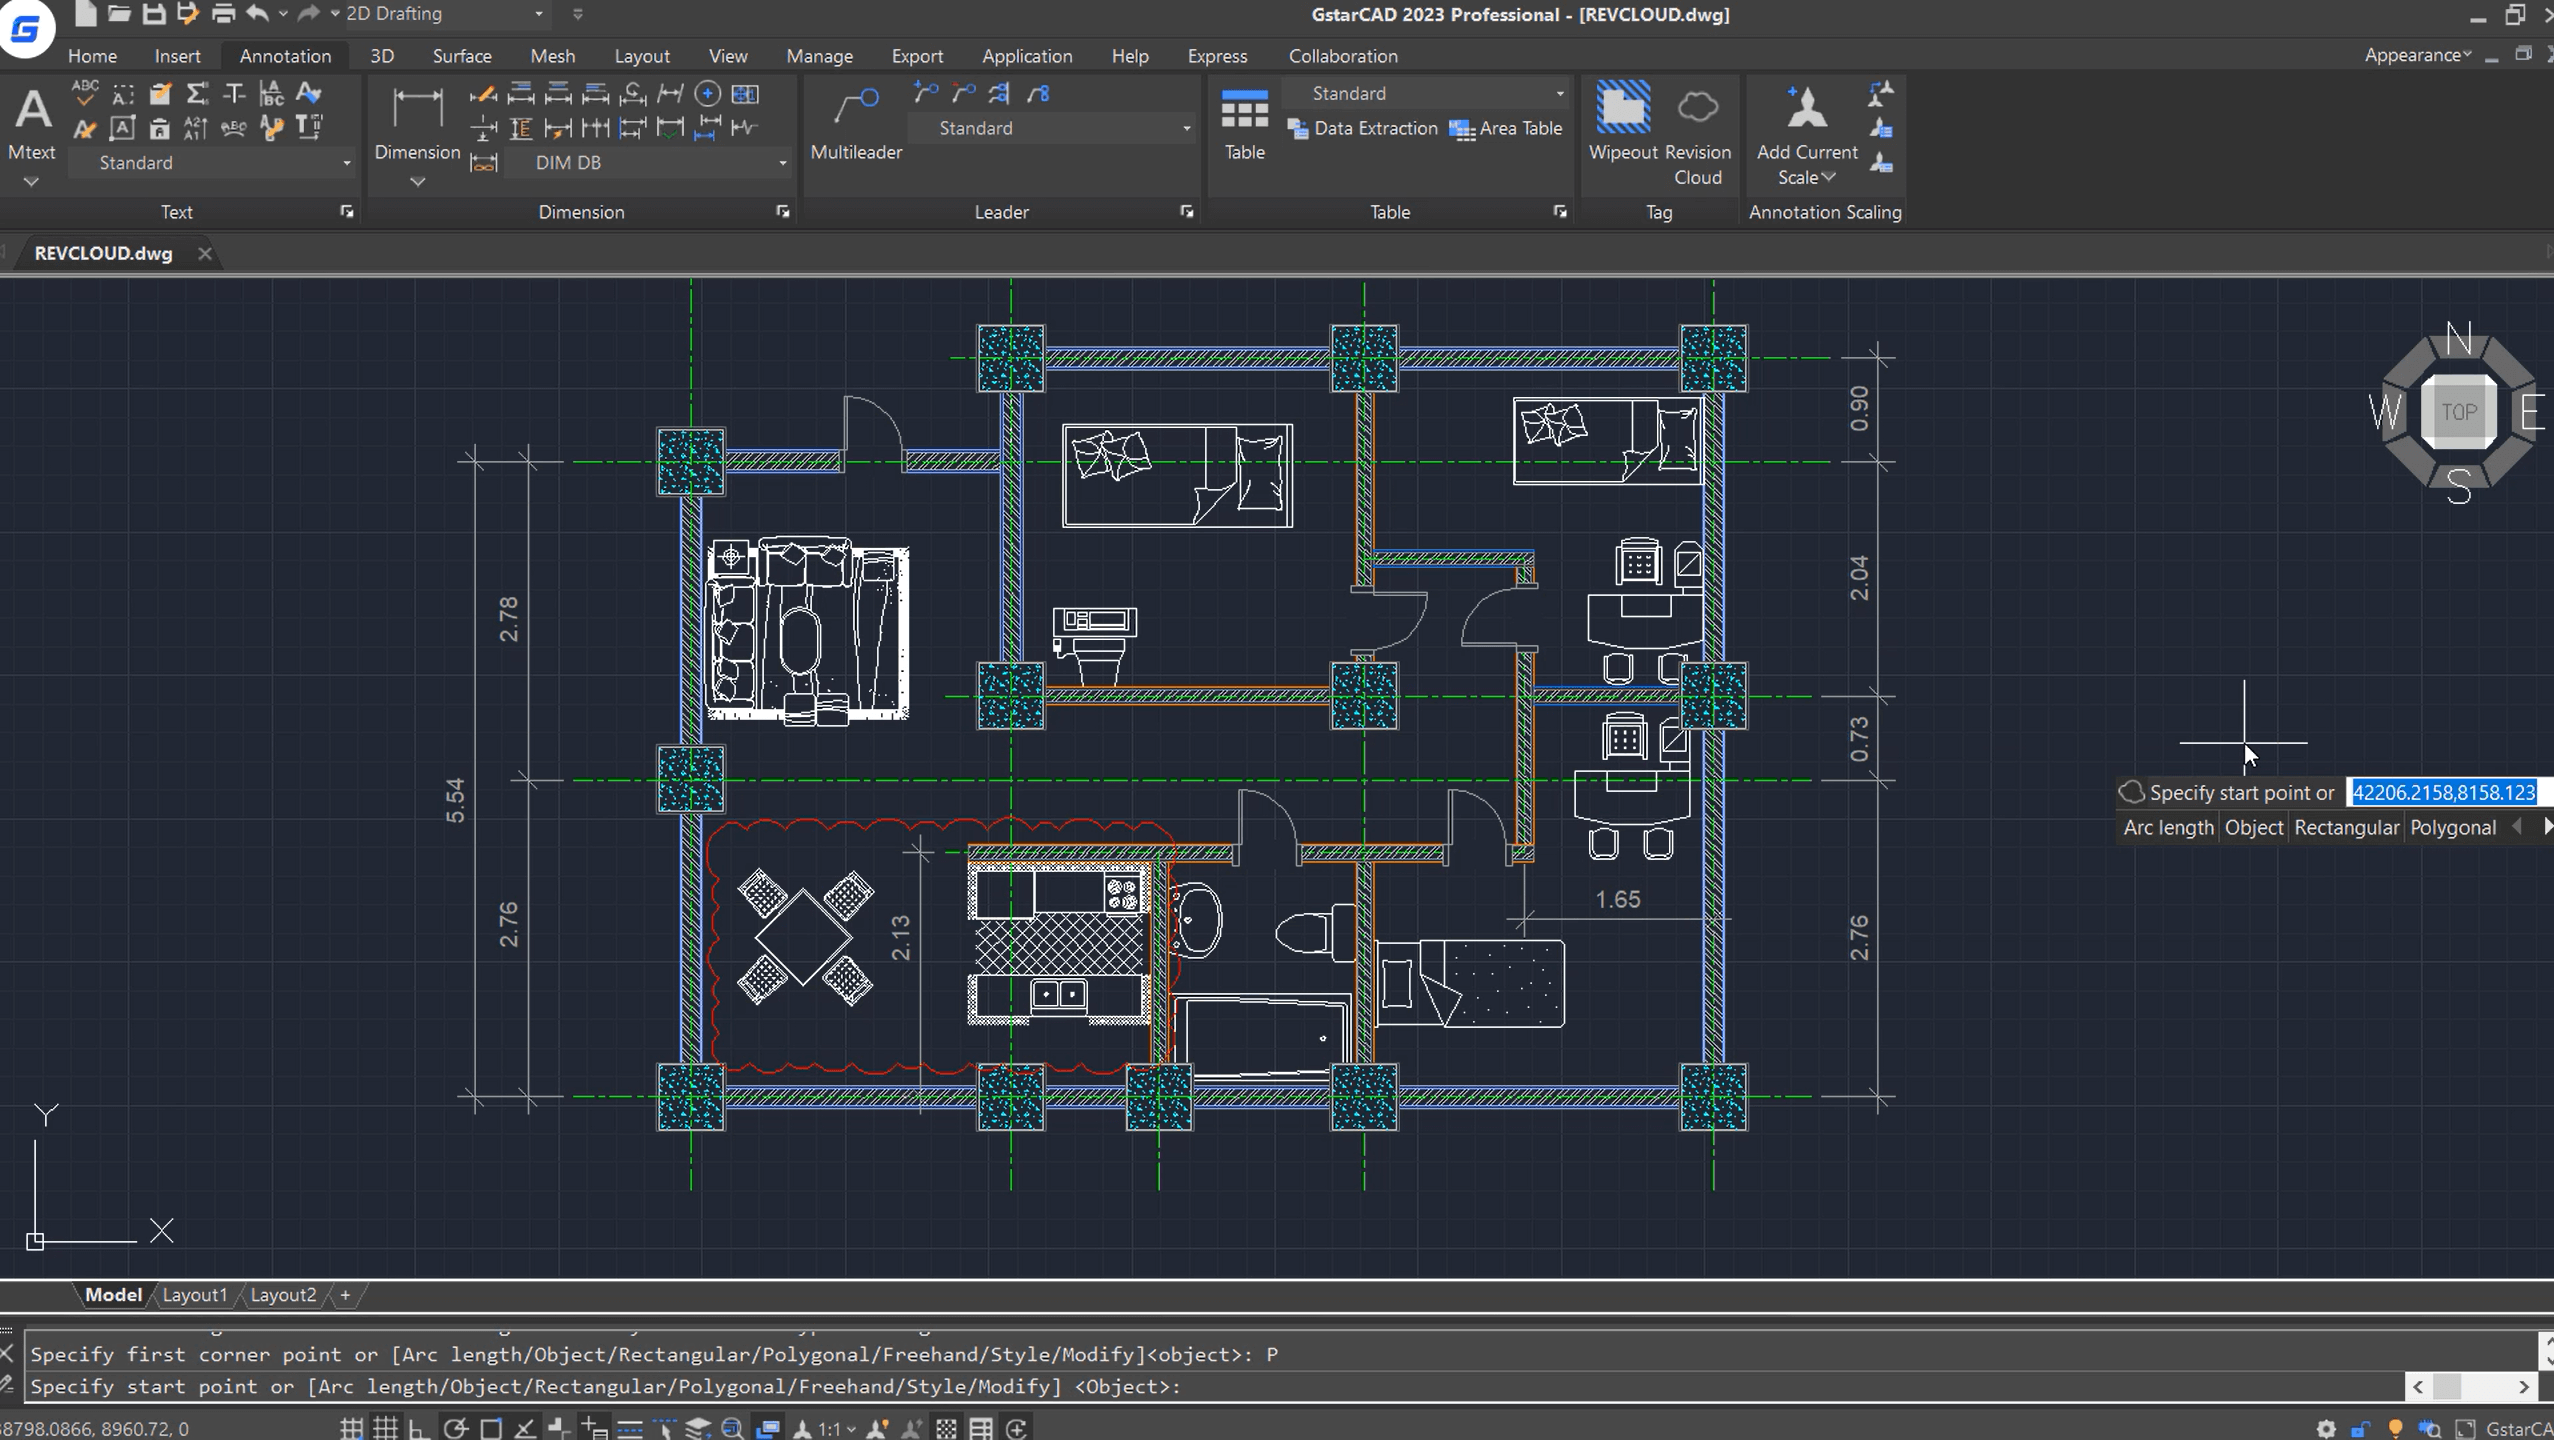Click the Area Table button
This screenshot has width=2554, height=1442.
click(1506, 129)
